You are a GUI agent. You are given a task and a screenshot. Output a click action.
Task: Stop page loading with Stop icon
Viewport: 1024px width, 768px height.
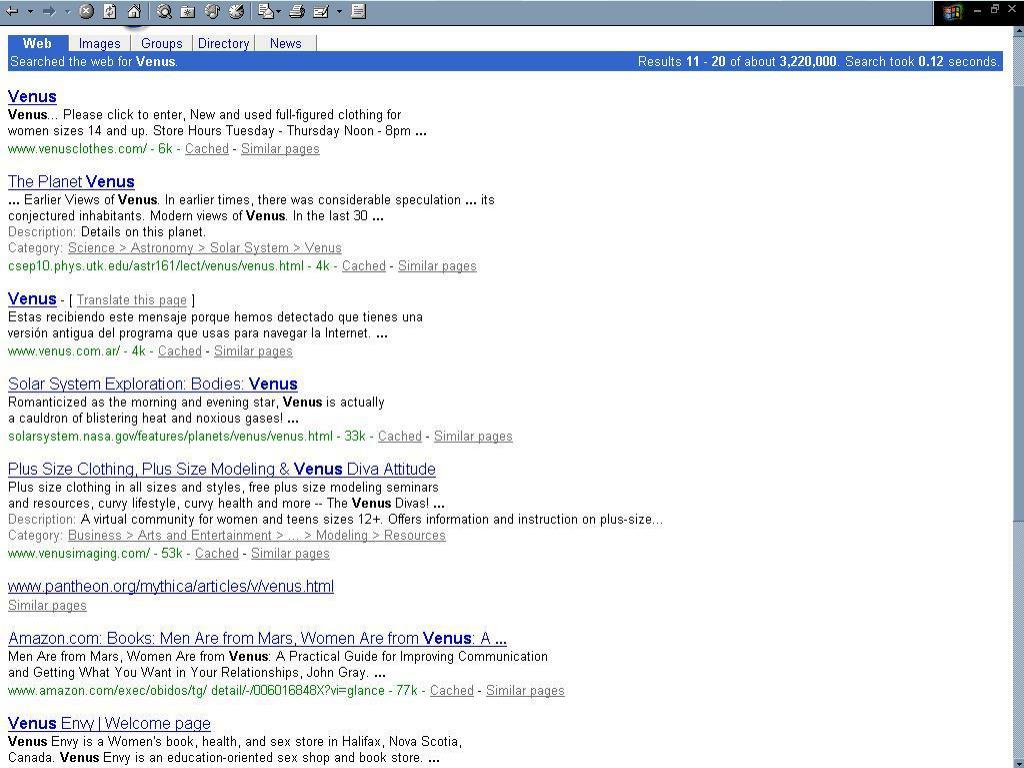(86, 11)
